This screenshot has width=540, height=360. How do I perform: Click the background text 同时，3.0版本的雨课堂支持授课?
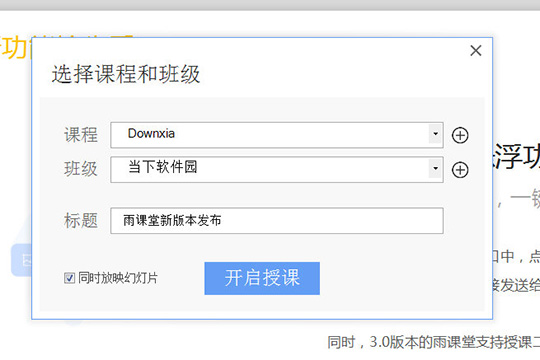[433, 342]
